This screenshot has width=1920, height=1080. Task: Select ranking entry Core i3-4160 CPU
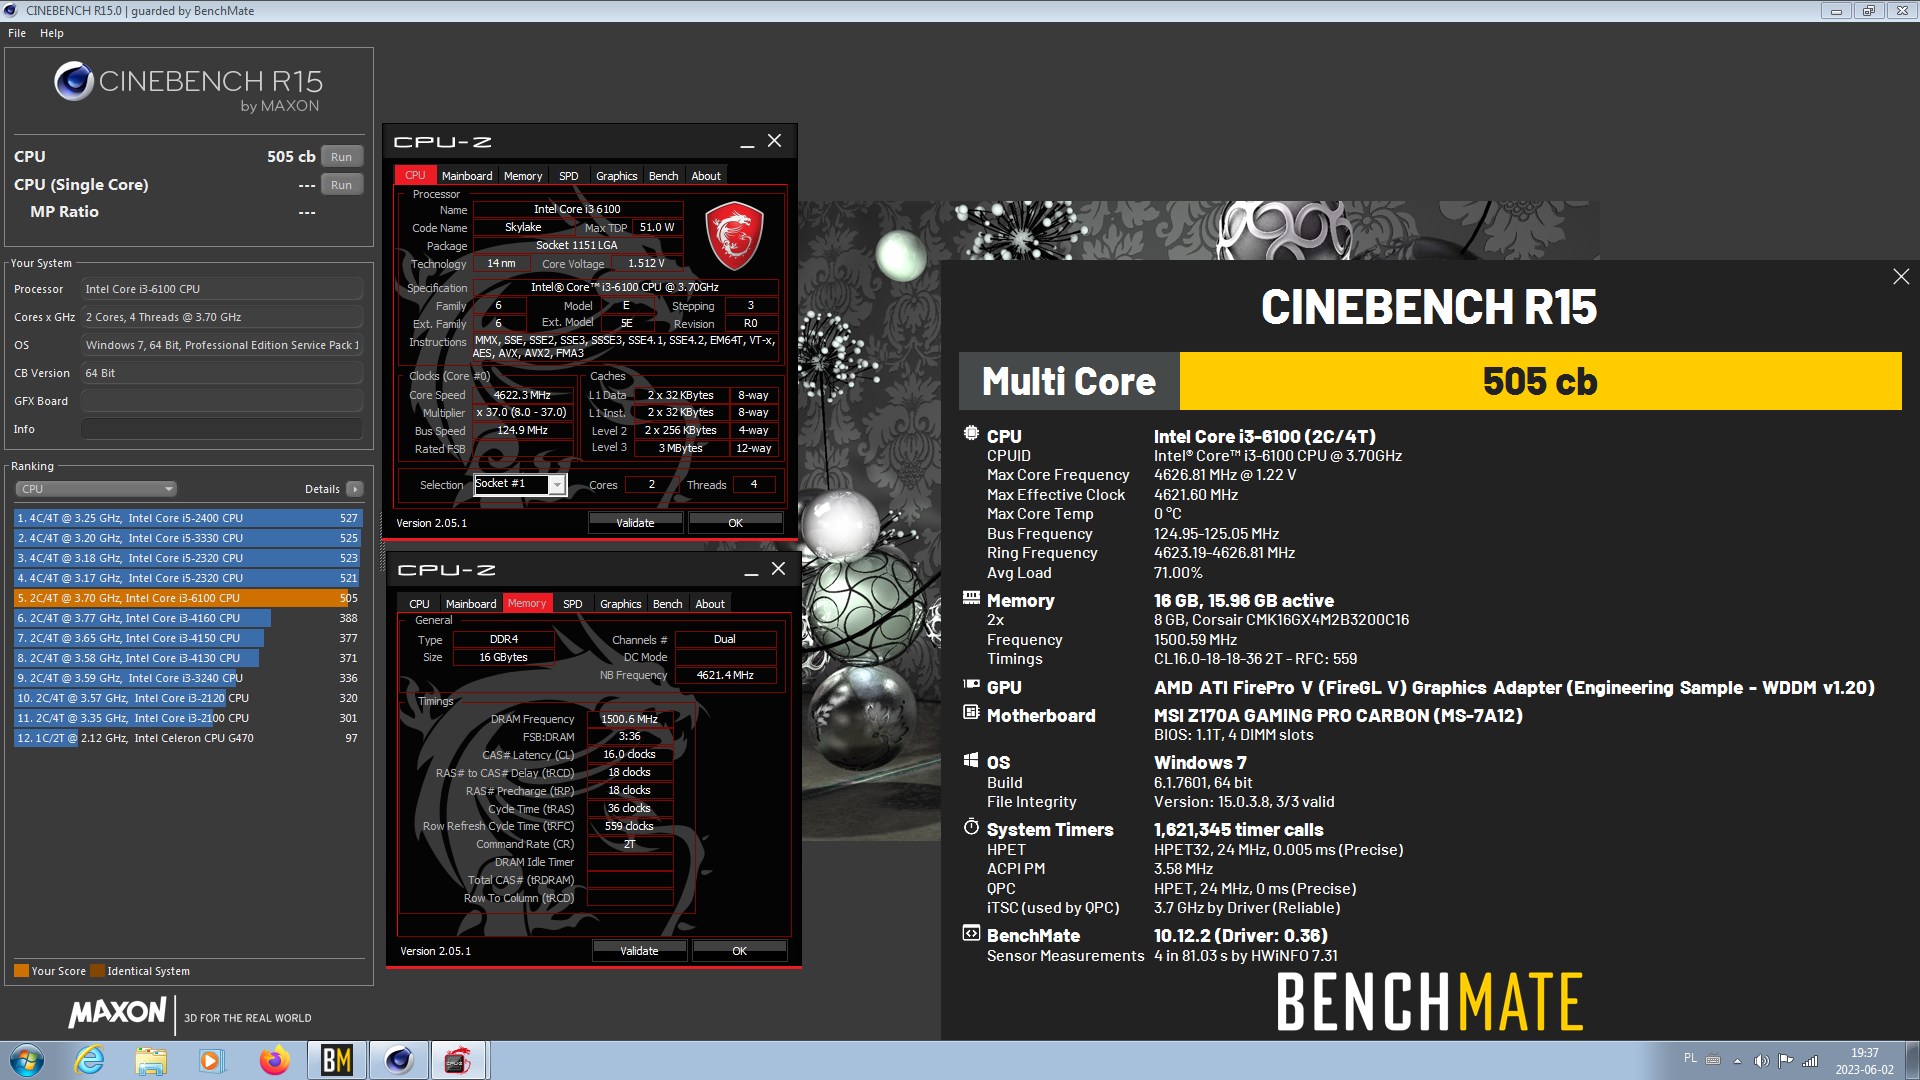click(187, 618)
